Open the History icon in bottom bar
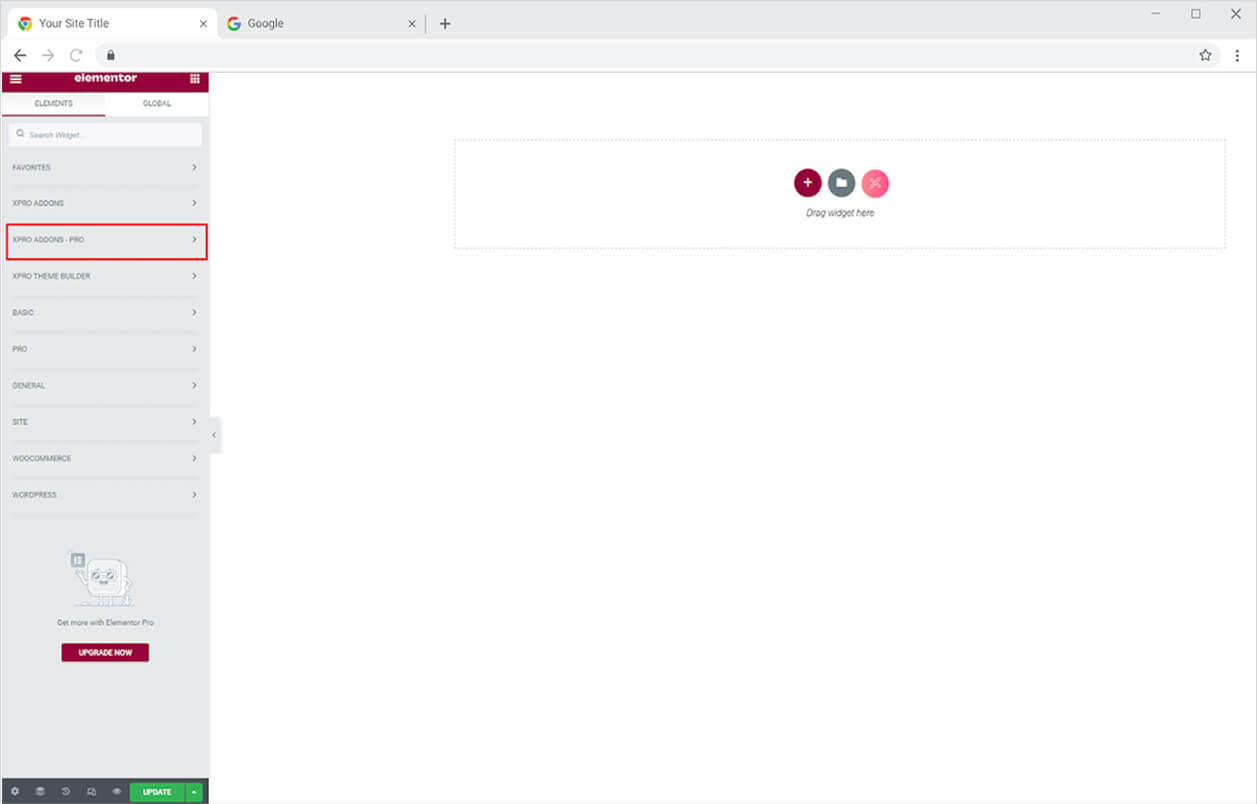1257x804 pixels. coord(66,792)
